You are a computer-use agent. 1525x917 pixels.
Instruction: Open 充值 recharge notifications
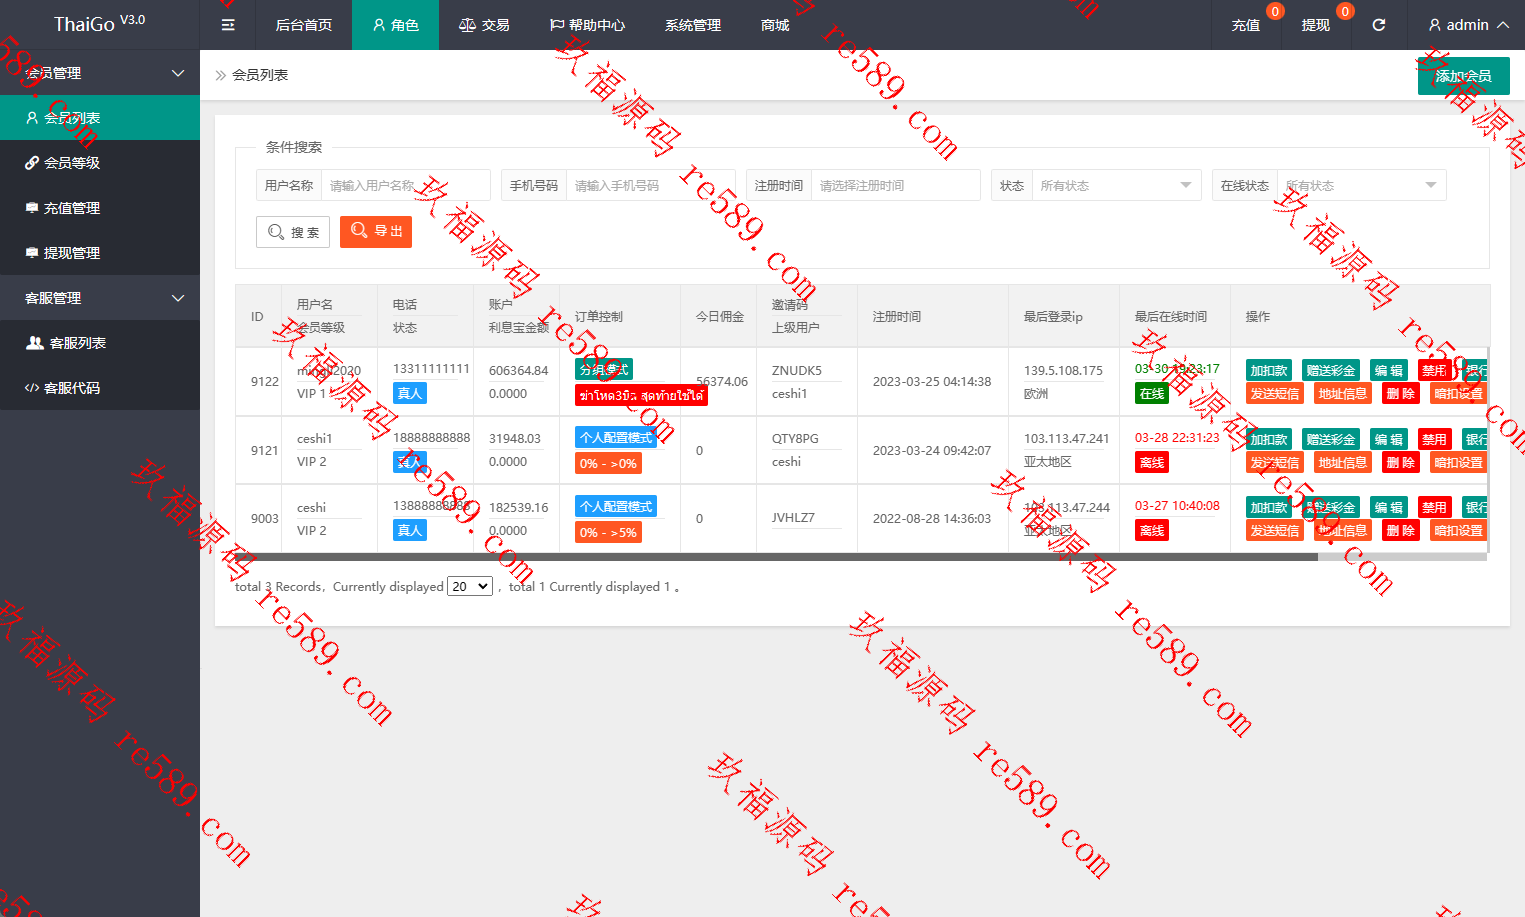(x=1246, y=25)
